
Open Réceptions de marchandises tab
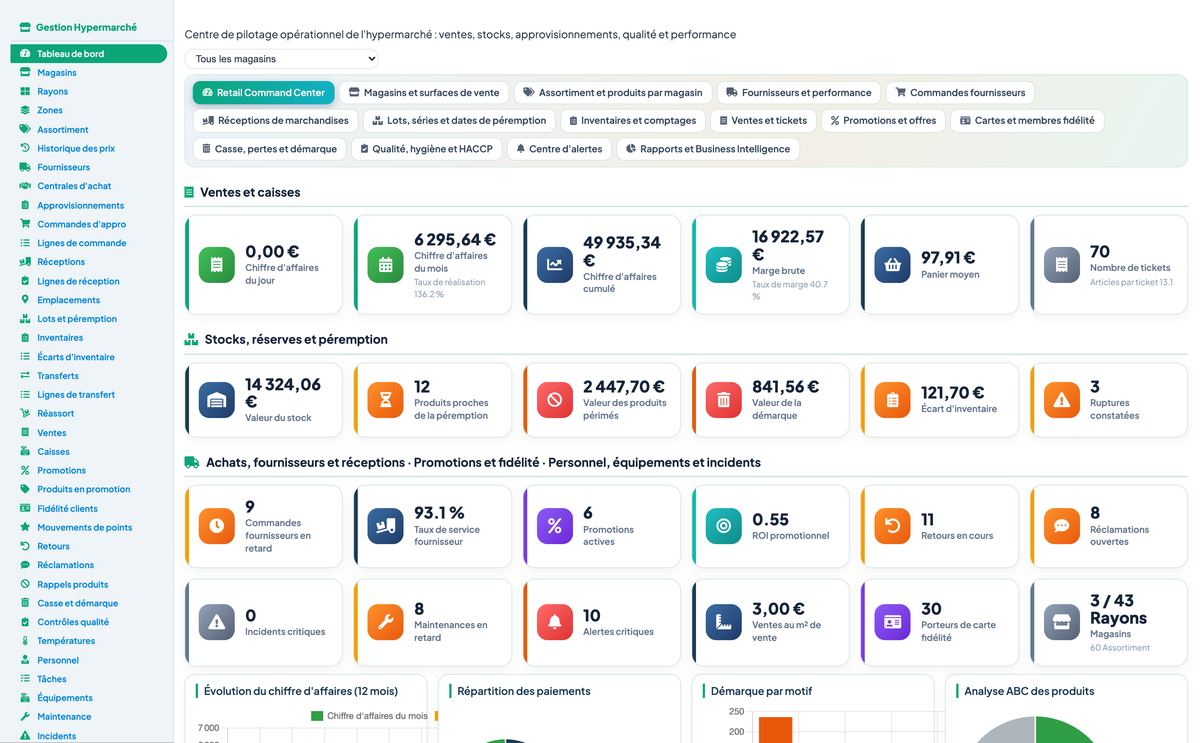[275, 121]
